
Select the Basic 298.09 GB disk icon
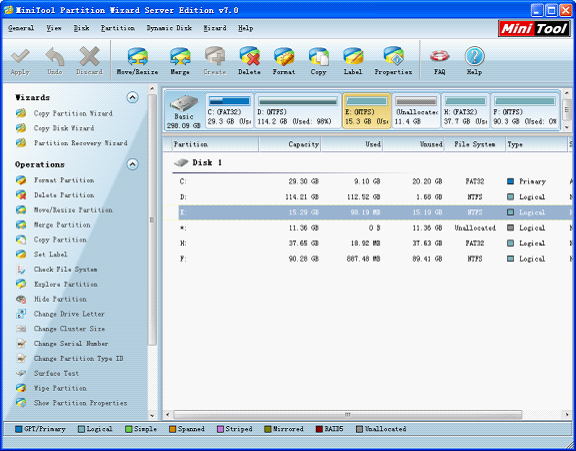[x=184, y=110]
